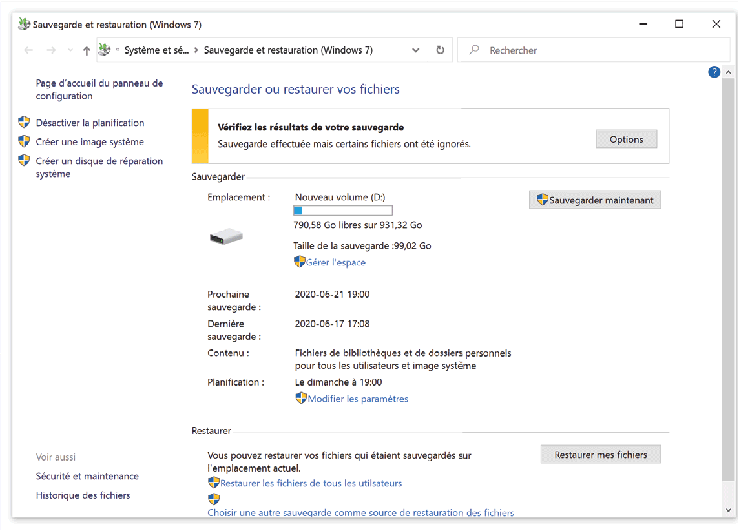Click shield icon above 'Choisir une autre sauvegarde'
This screenshot has width=750, height=531.
[x=214, y=499]
